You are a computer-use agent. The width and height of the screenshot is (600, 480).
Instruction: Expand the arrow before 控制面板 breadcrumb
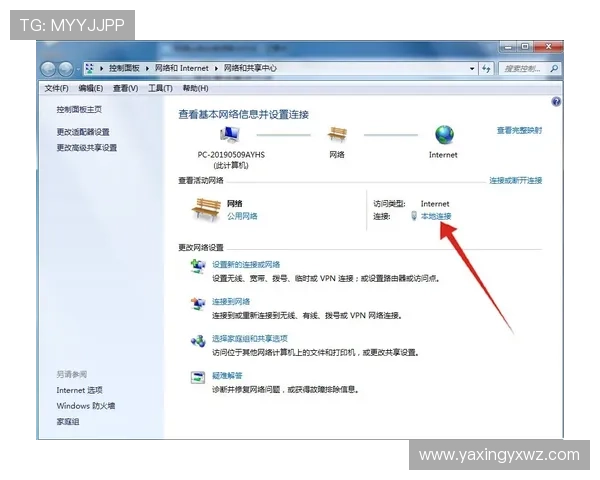click(101, 69)
